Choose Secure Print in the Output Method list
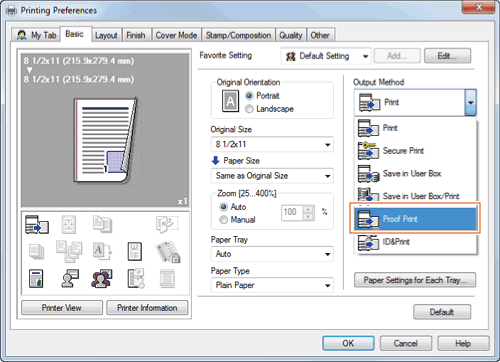Viewport: 500px width, 362px height. point(415,151)
